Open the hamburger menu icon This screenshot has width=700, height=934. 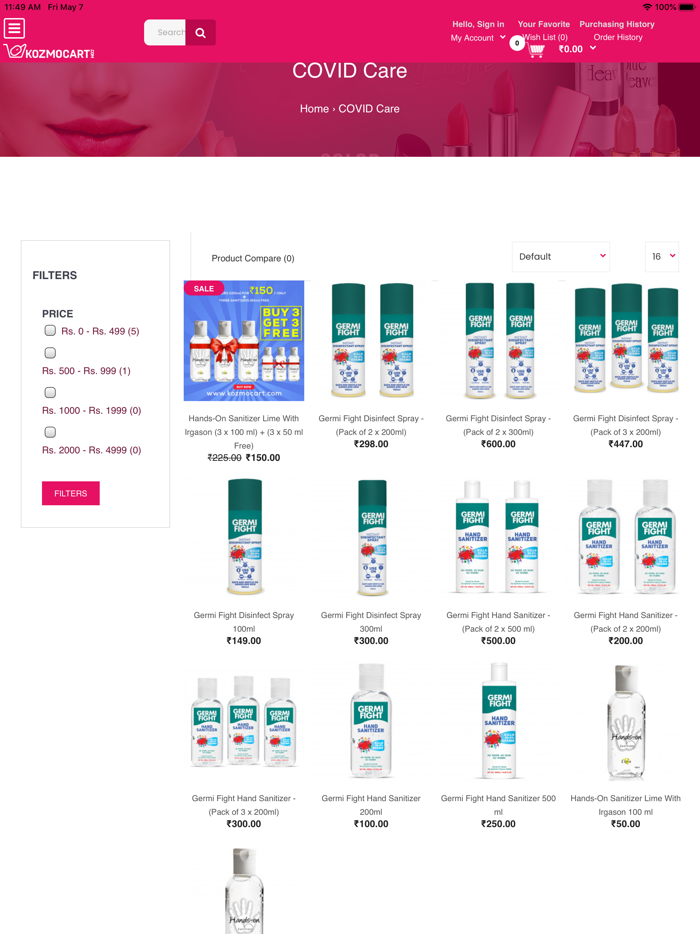[14, 28]
